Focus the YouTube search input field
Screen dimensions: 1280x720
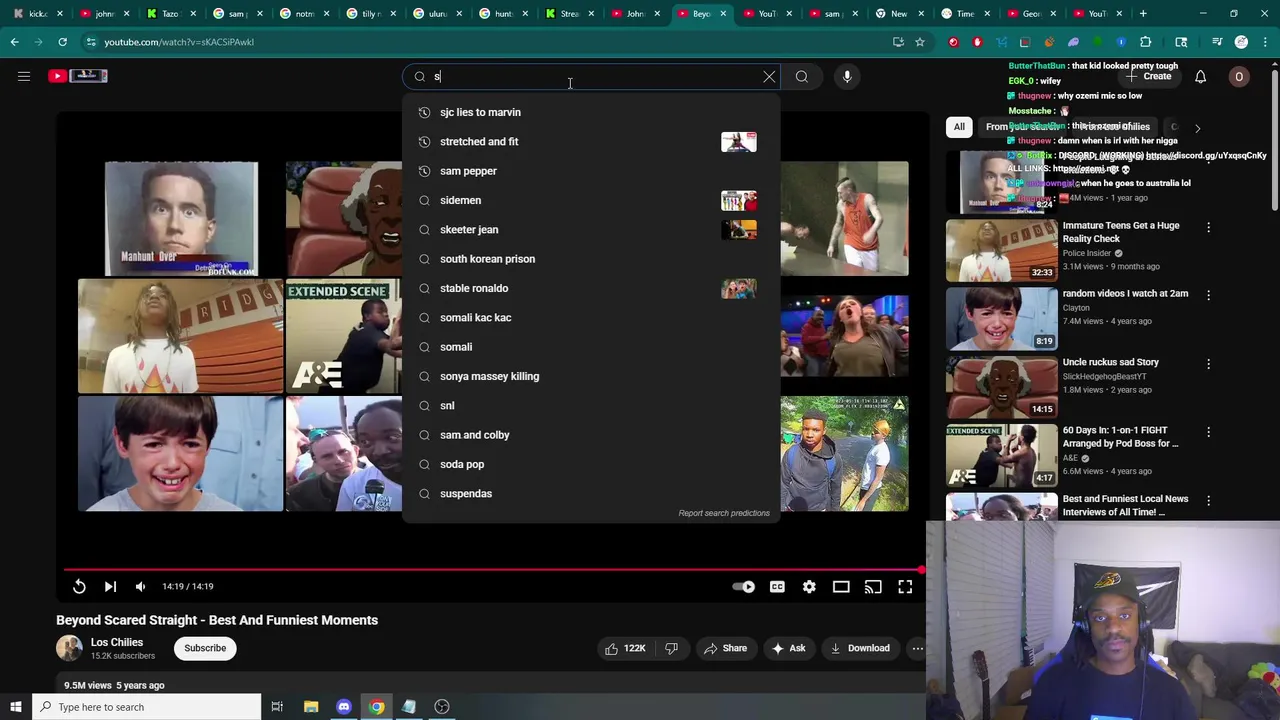point(590,76)
